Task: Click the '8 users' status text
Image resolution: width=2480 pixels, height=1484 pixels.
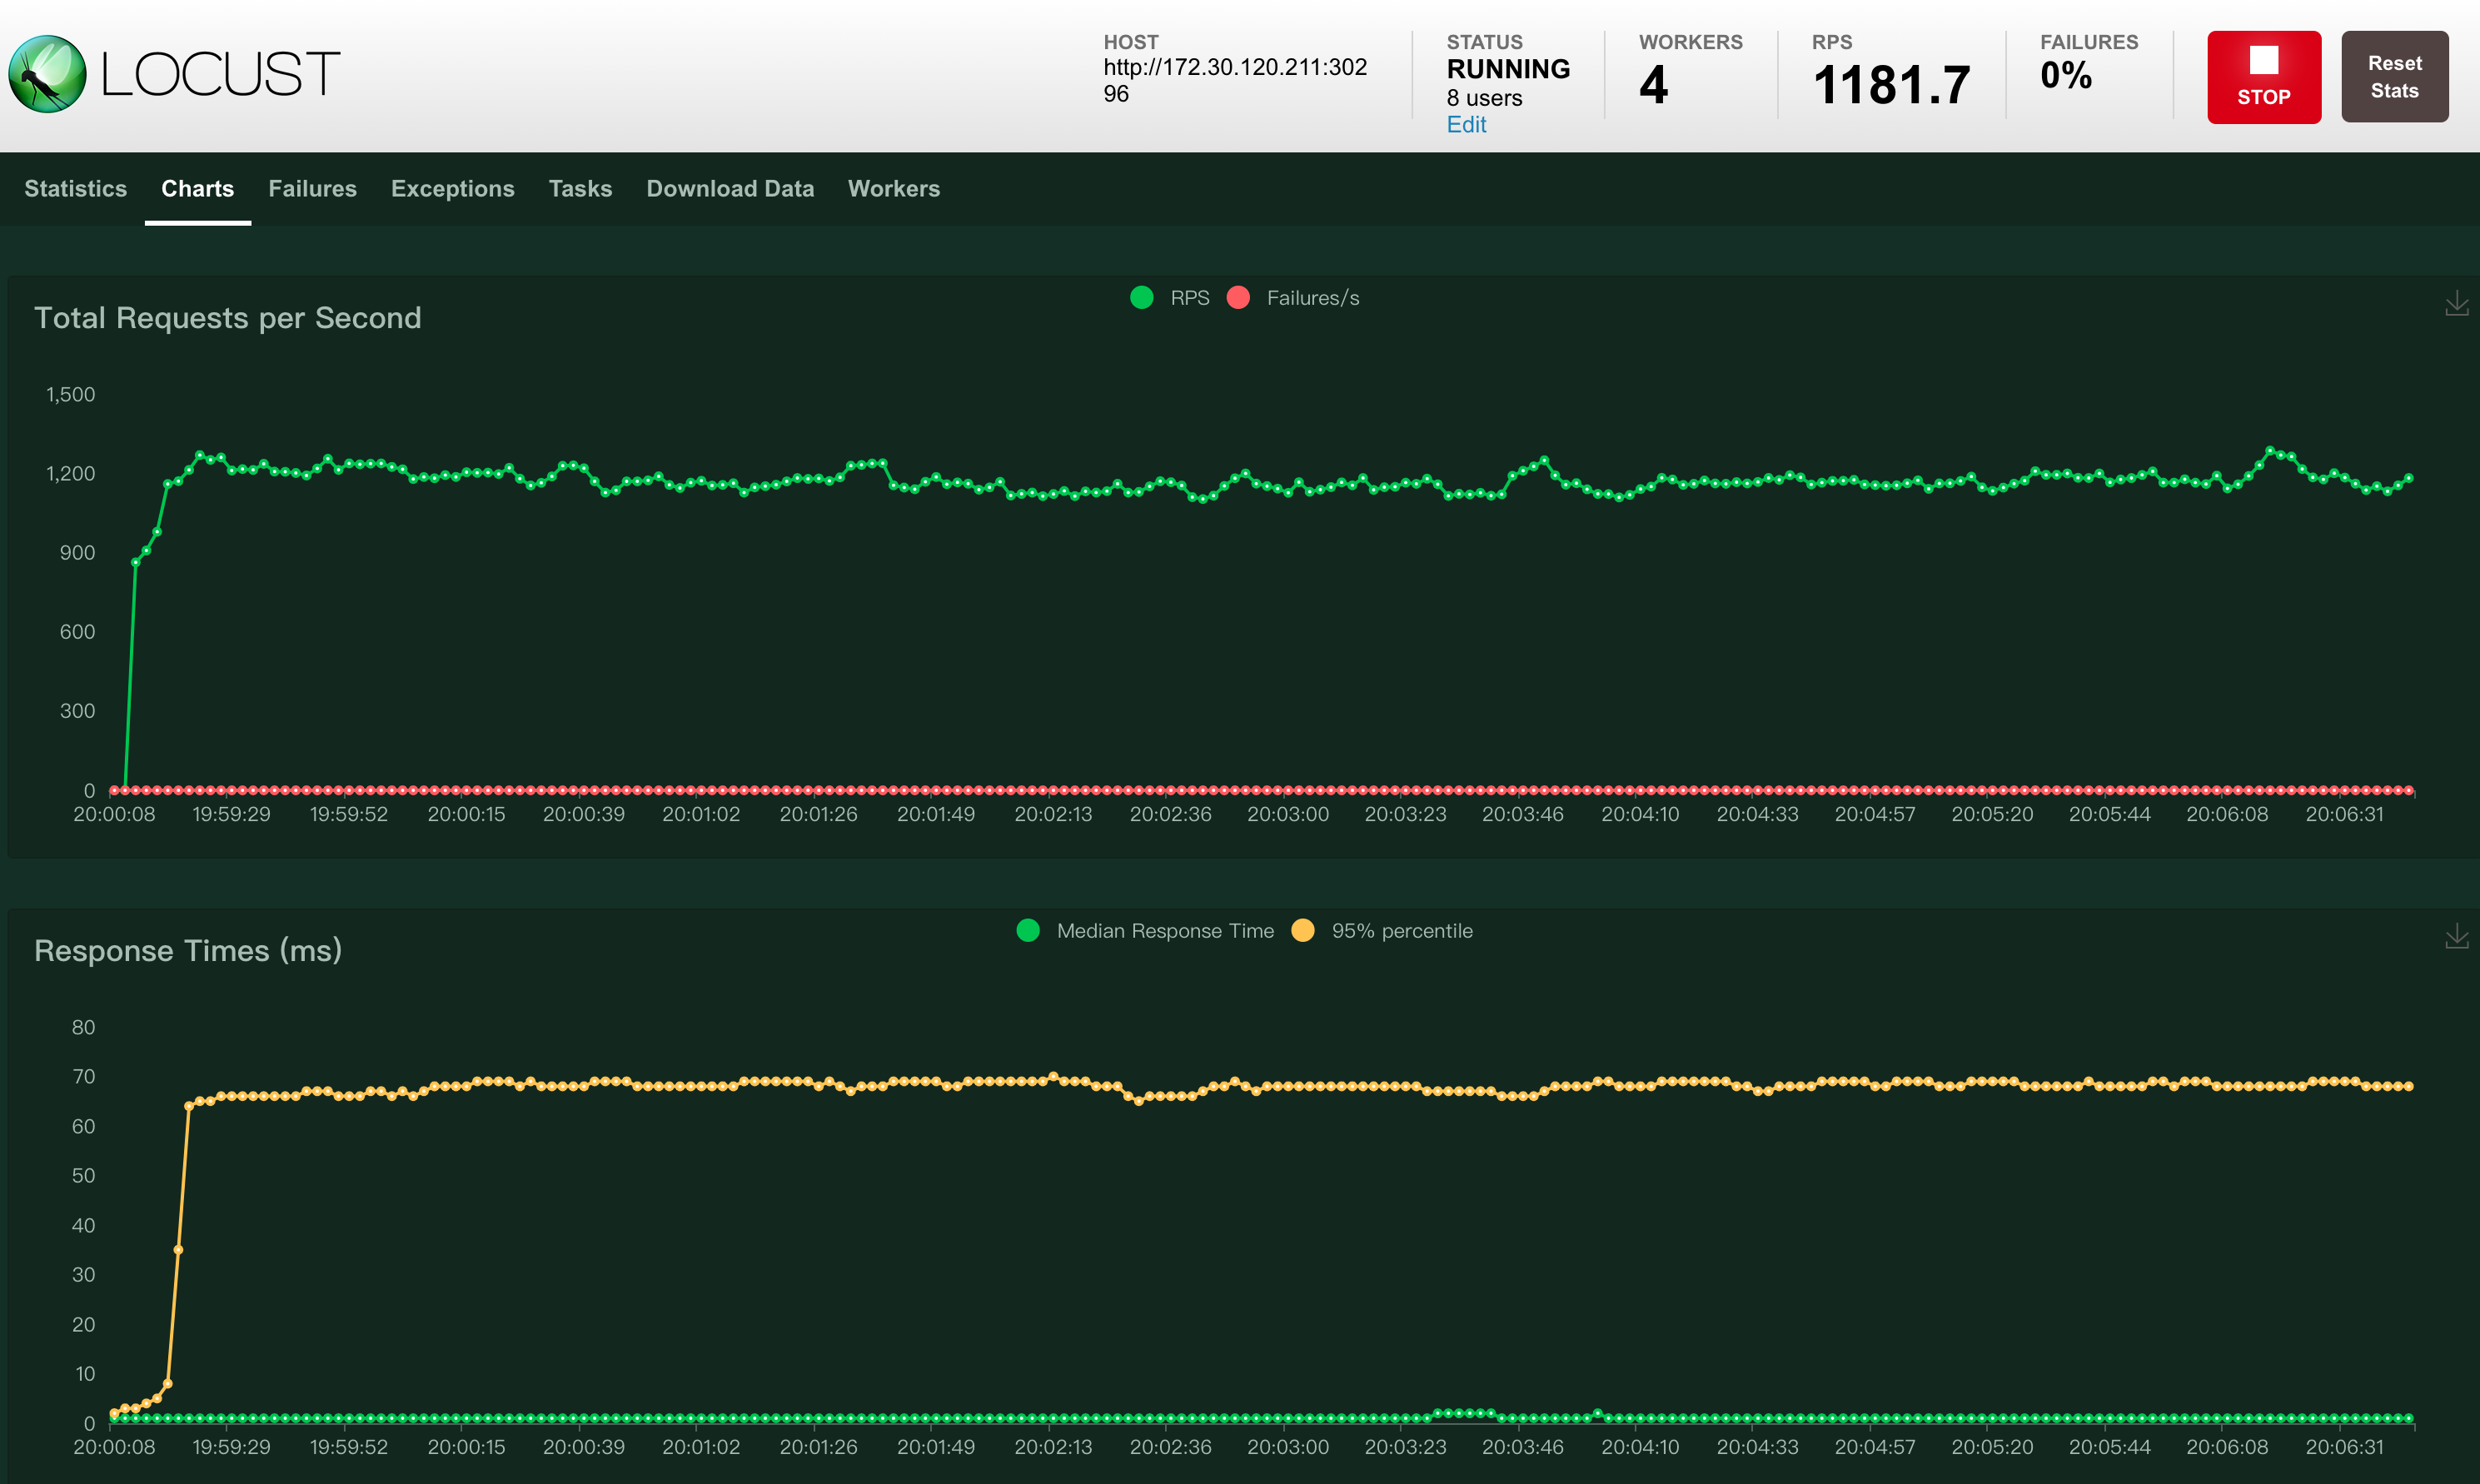Action: 1484,98
